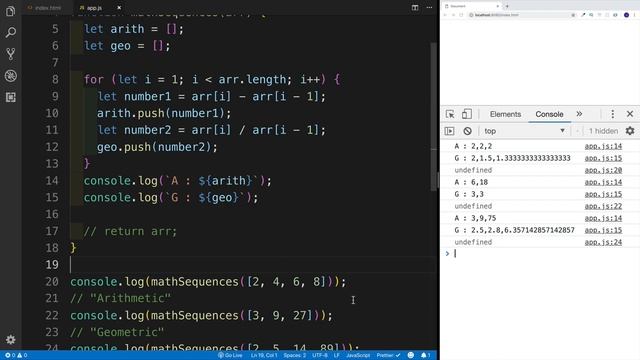
Task: Toggle the DevTools device toolbar
Action: click(467, 114)
